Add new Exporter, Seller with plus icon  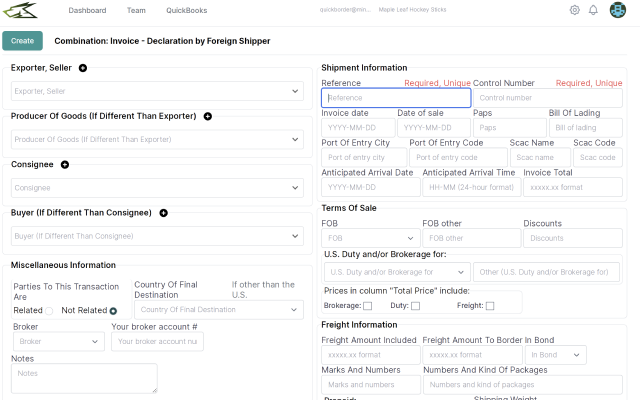point(83,68)
